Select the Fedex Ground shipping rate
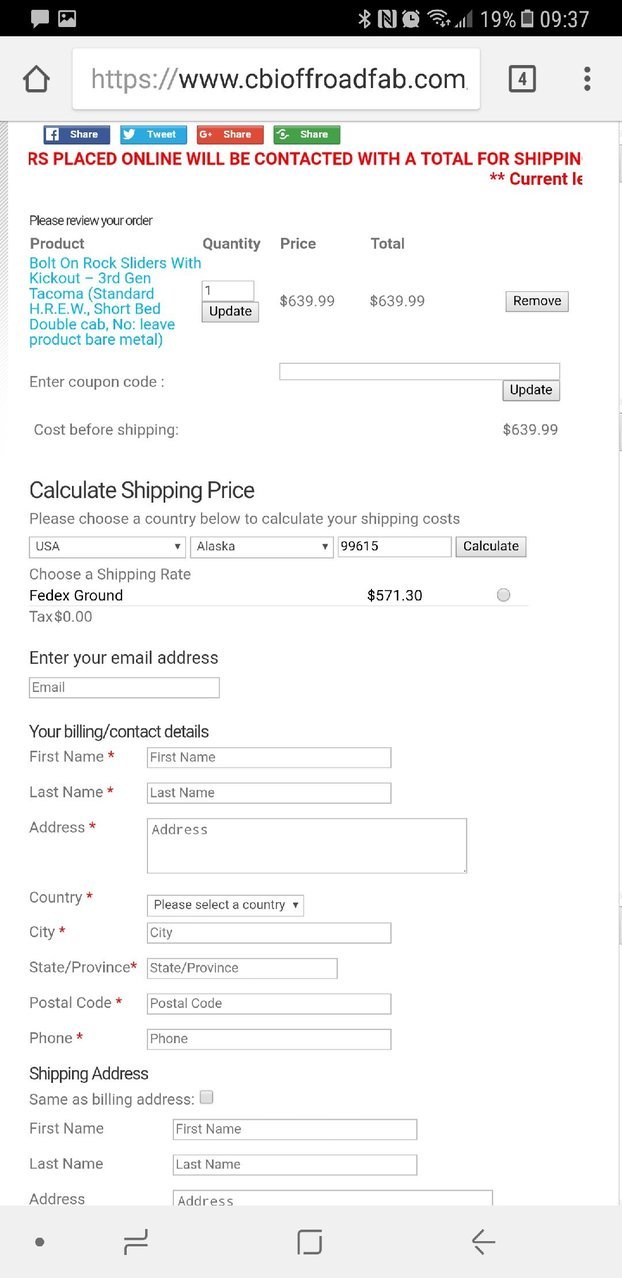 point(503,595)
